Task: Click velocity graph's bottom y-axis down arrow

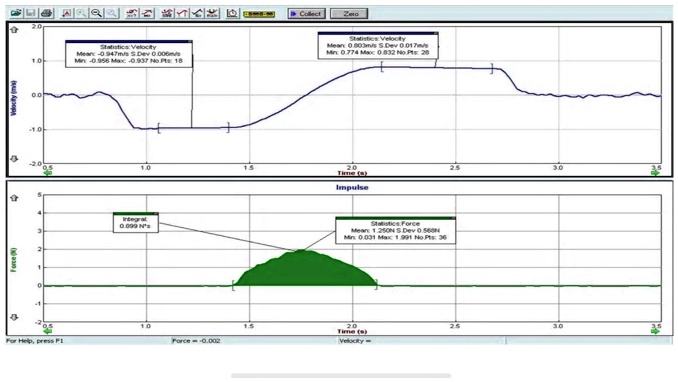Action: point(14,159)
